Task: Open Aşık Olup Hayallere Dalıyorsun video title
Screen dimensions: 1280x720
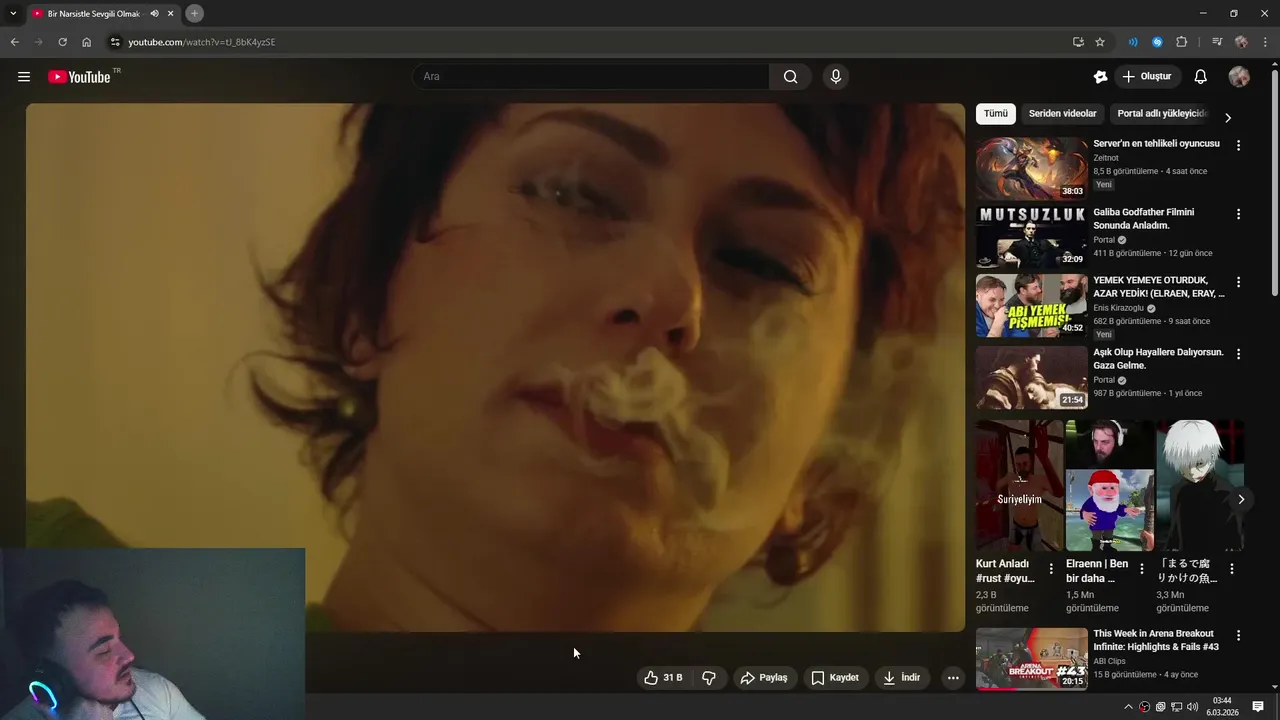Action: [1158, 359]
